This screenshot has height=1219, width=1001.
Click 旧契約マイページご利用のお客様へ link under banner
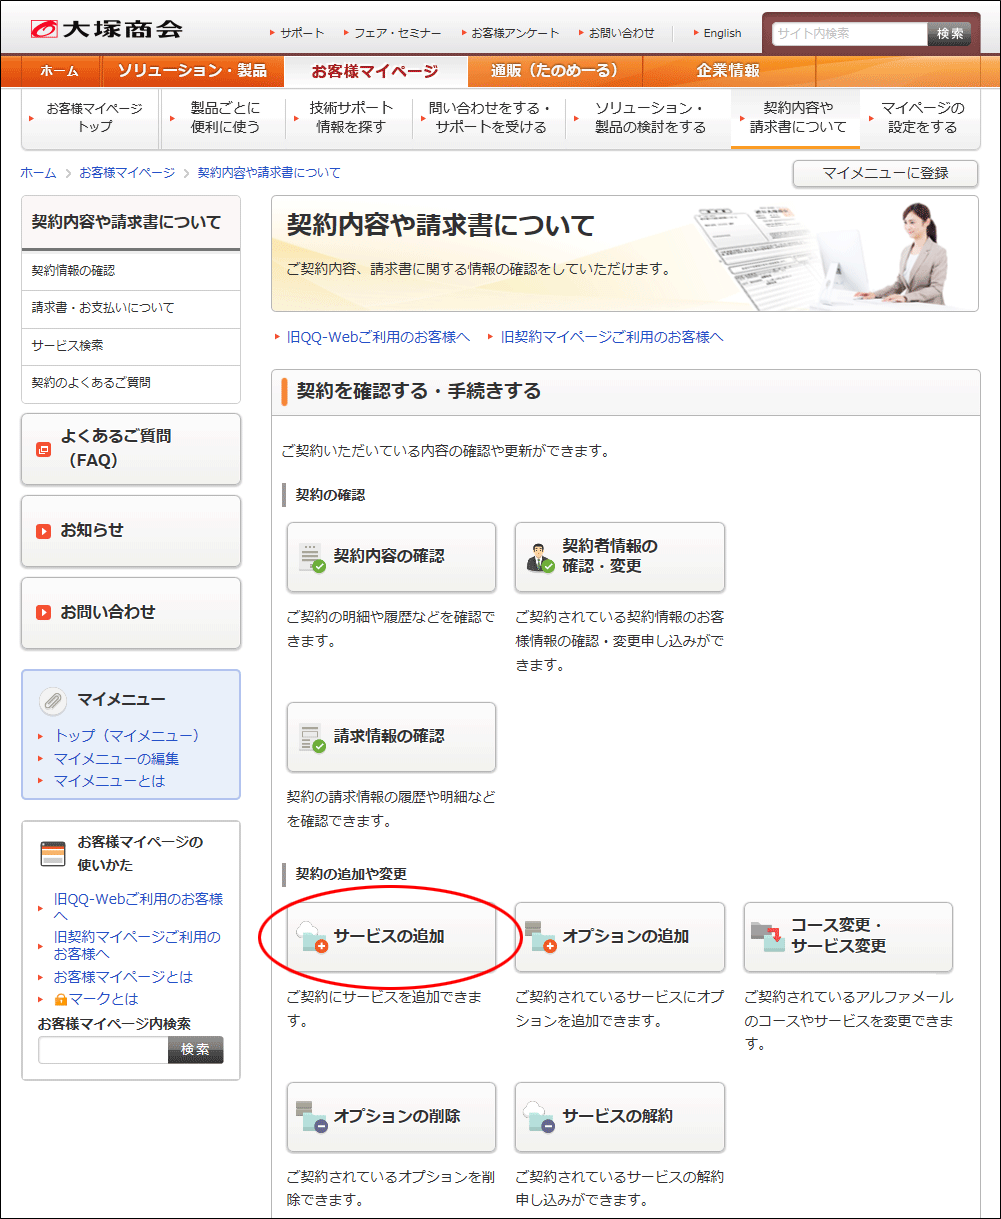pos(612,337)
